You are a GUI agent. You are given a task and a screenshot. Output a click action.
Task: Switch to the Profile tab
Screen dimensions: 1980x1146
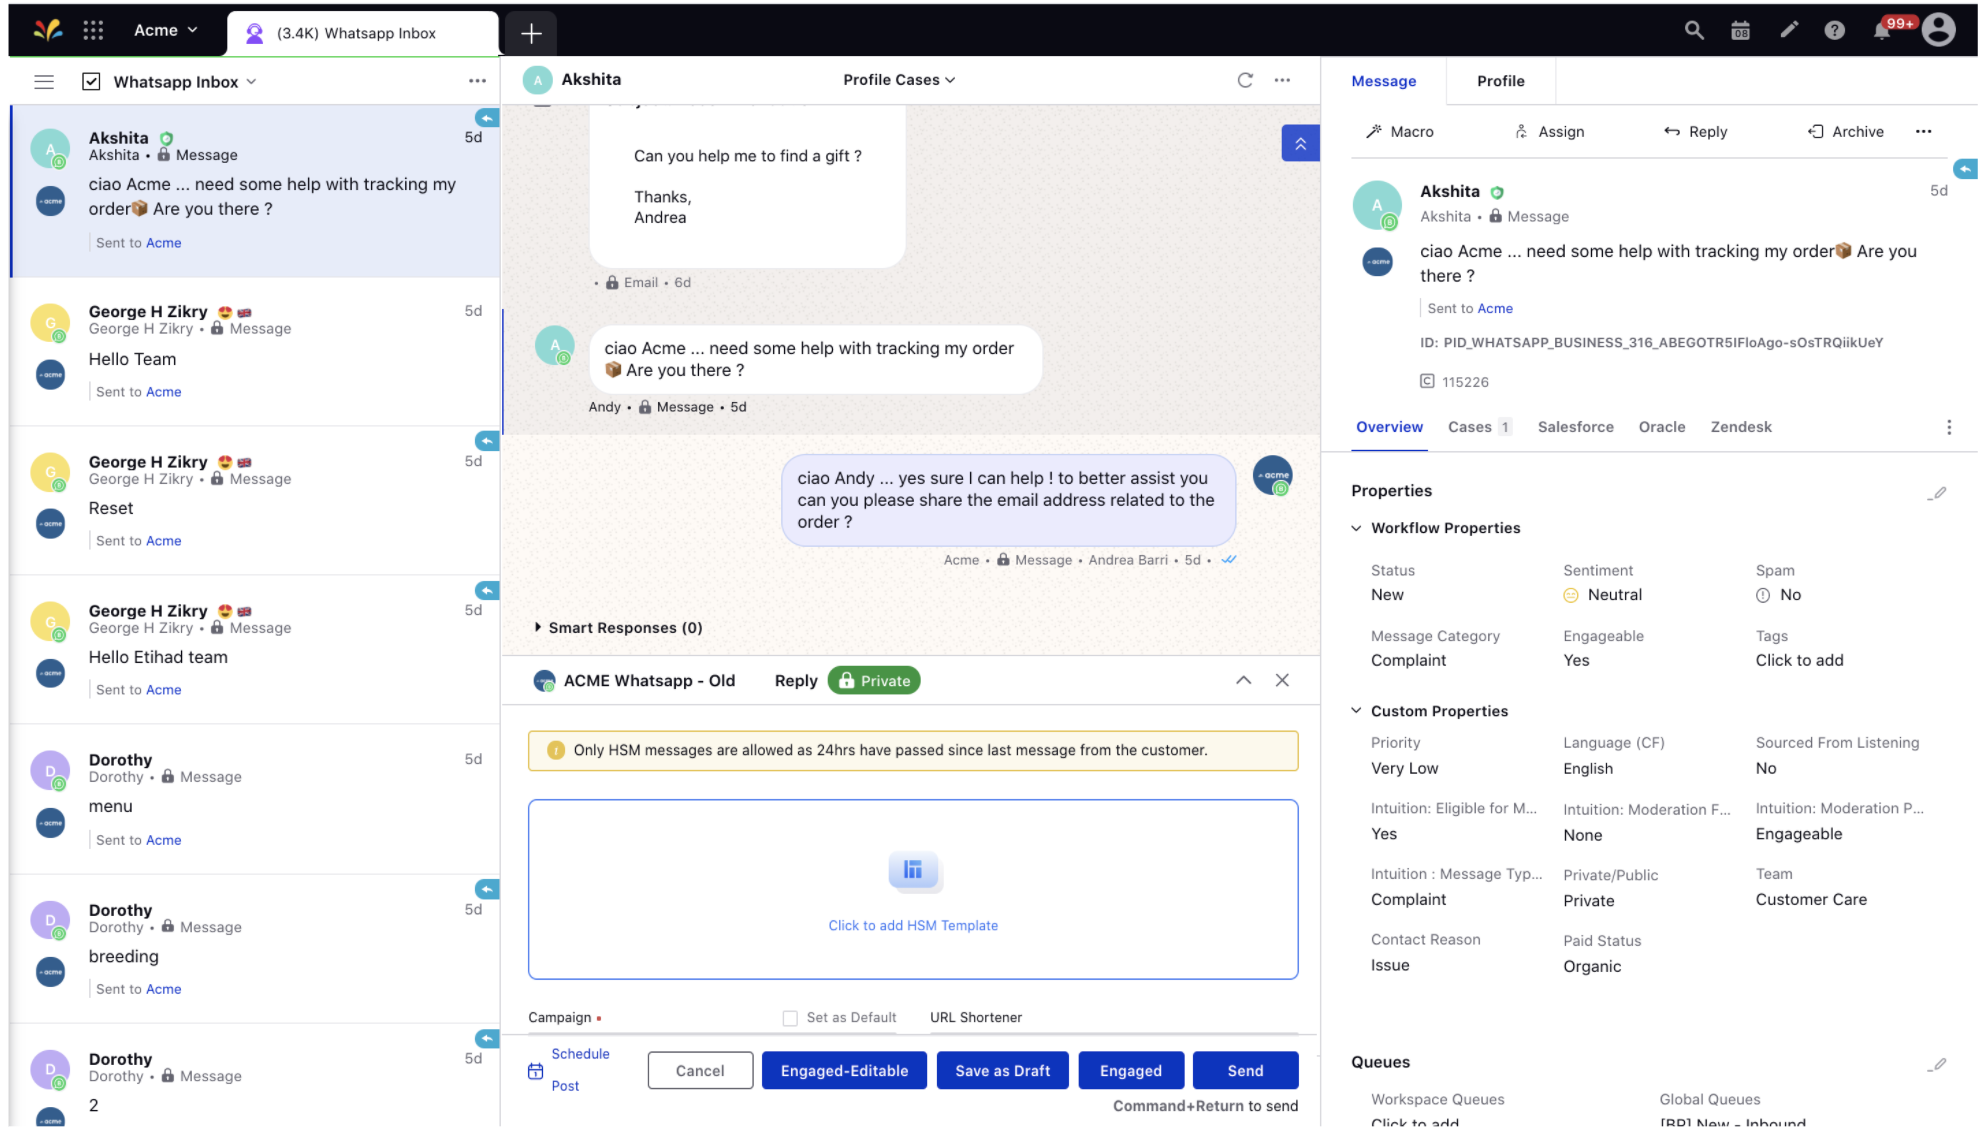(1499, 80)
